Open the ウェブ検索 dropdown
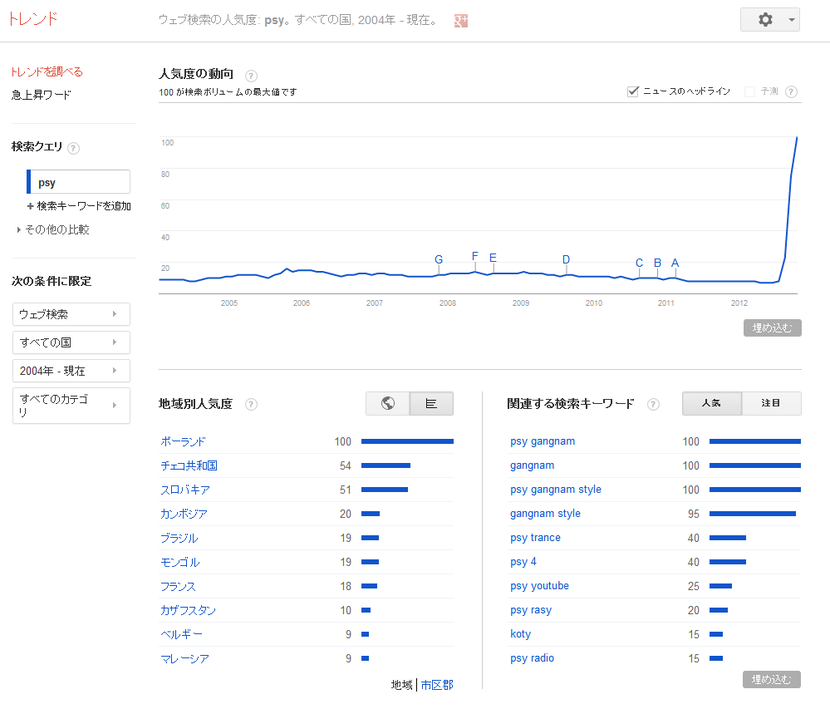This screenshot has height=709, width=830. click(x=71, y=314)
